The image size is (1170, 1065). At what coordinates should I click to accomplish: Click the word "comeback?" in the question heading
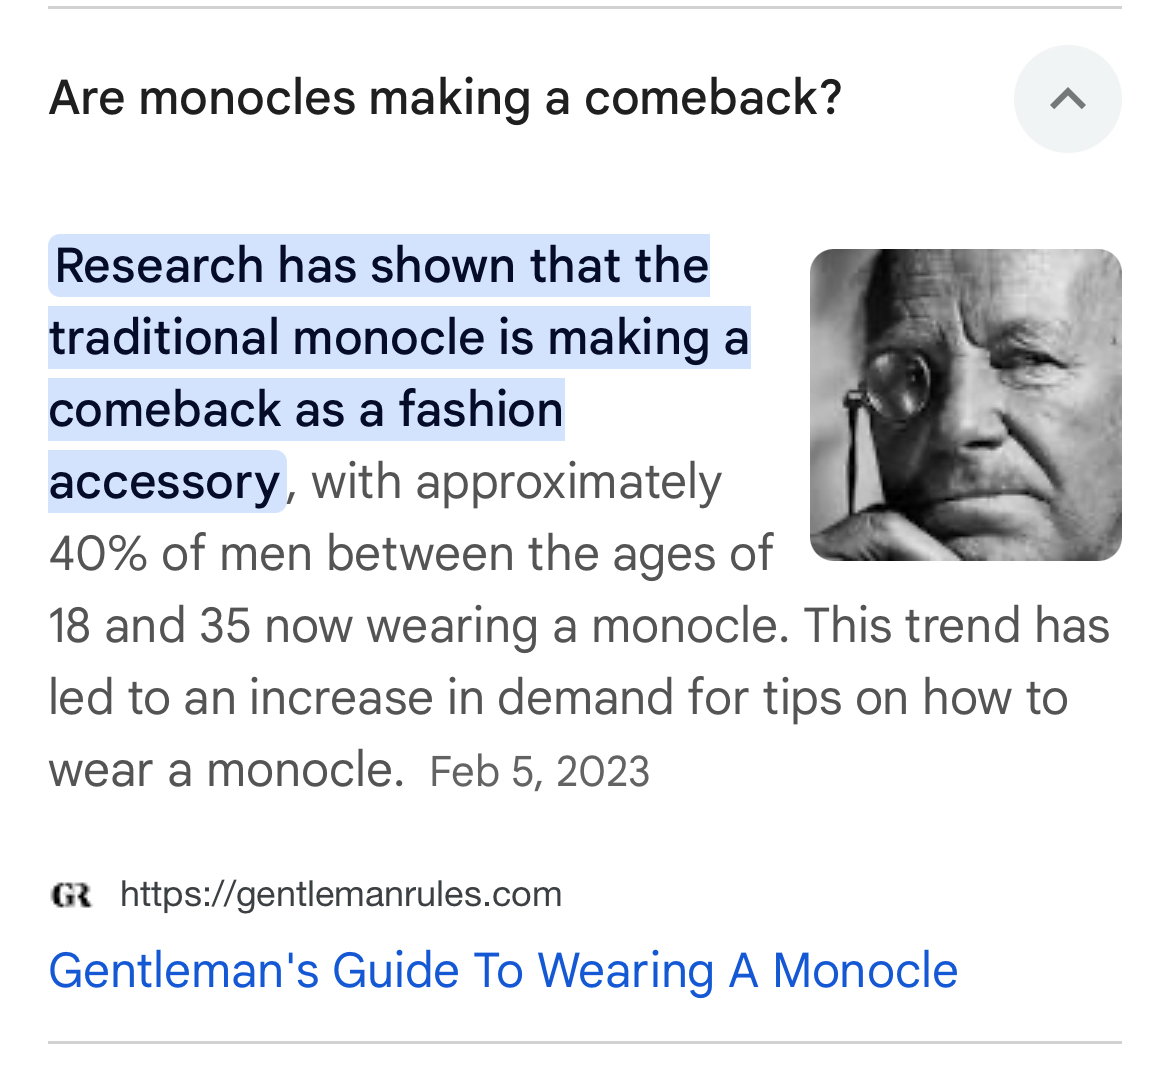(x=713, y=99)
